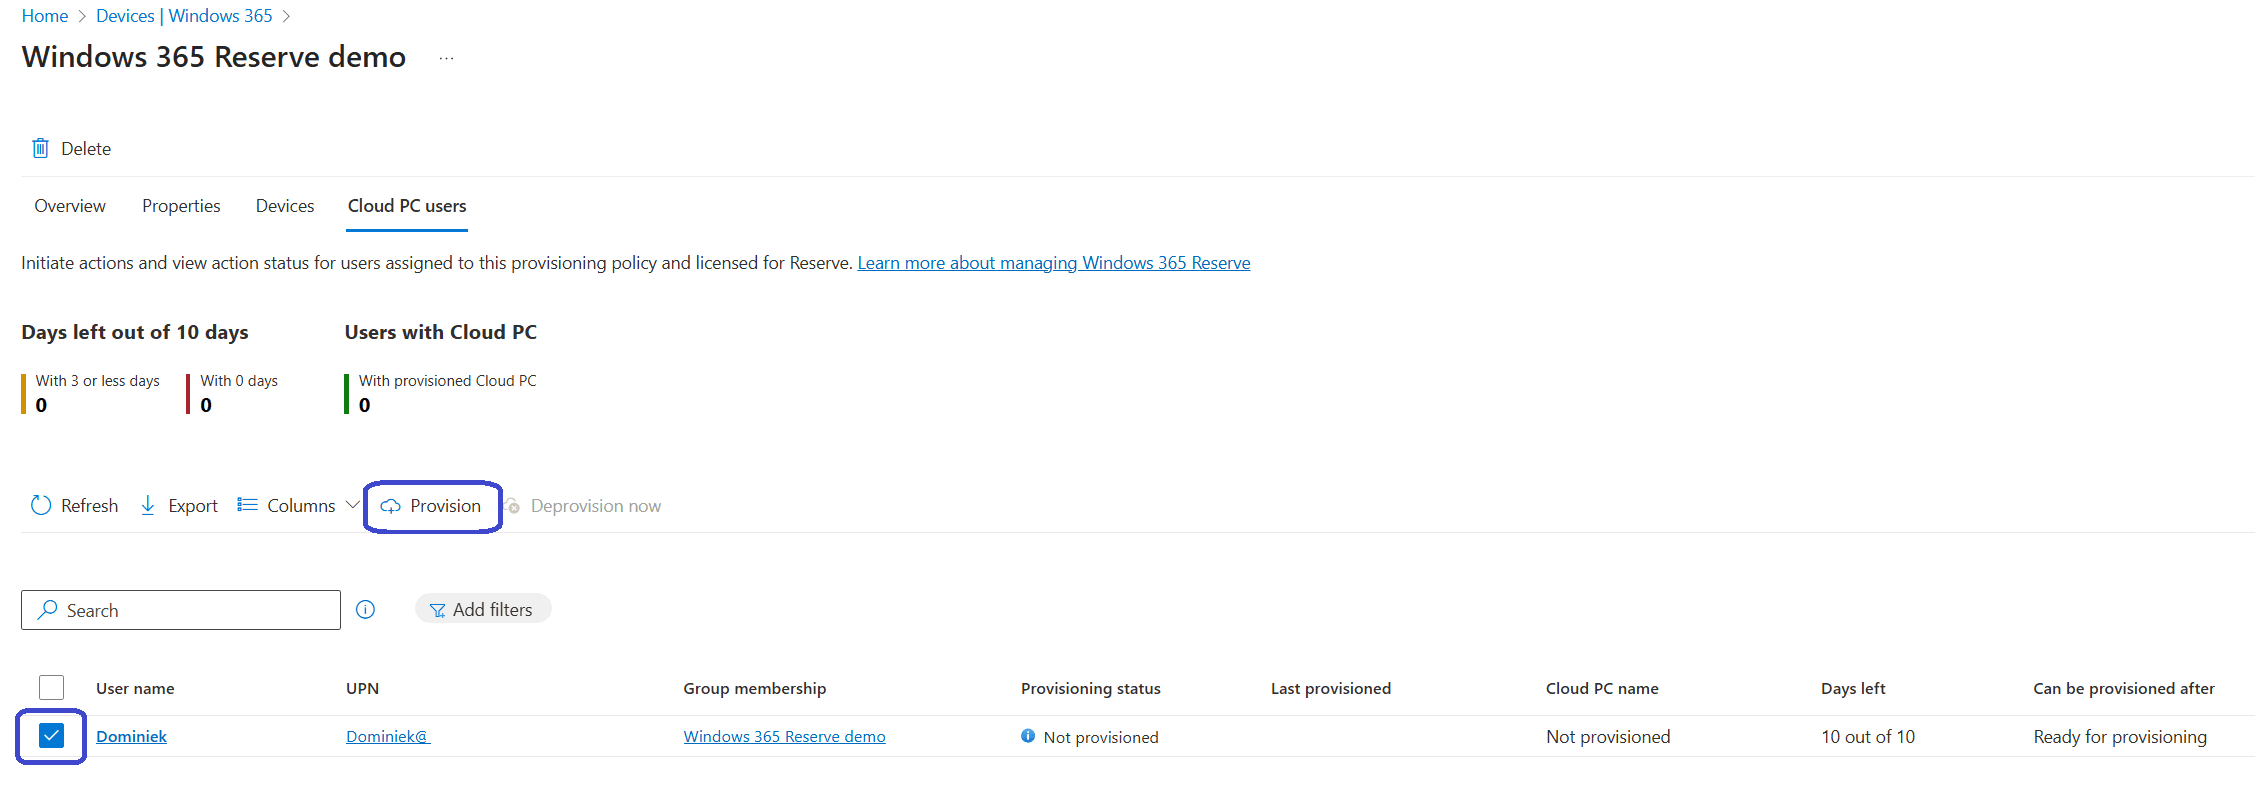Image resolution: width=2255 pixels, height=790 pixels.
Task: Click the Export download arrow icon
Action: click(x=148, y=505)
